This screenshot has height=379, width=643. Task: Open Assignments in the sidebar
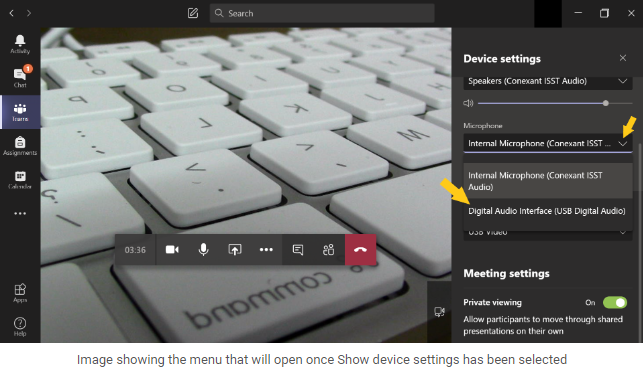pyautogui.click(x=20, y=146)
